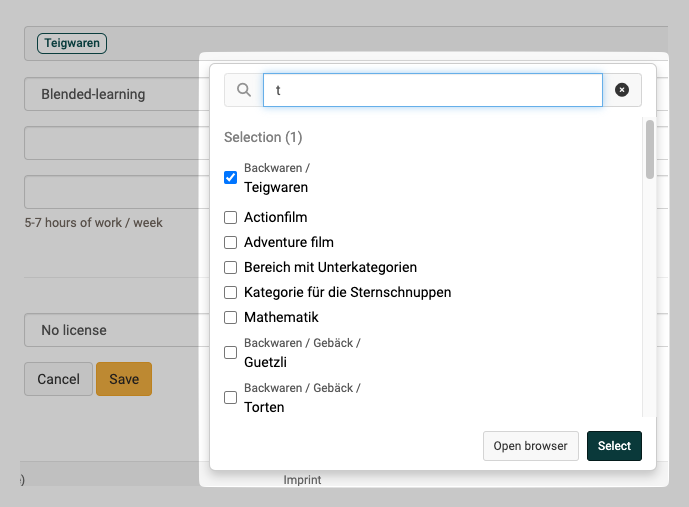Click the Open browser button
This screenshot has height=507, width=689.
[x=530, y=446]
